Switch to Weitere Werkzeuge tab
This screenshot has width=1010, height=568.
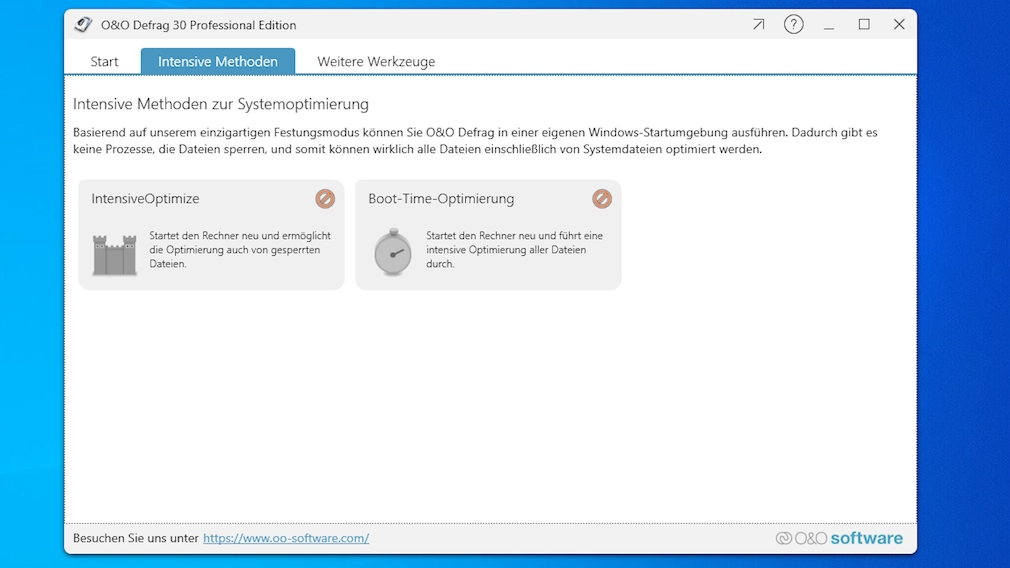(376, 61)
